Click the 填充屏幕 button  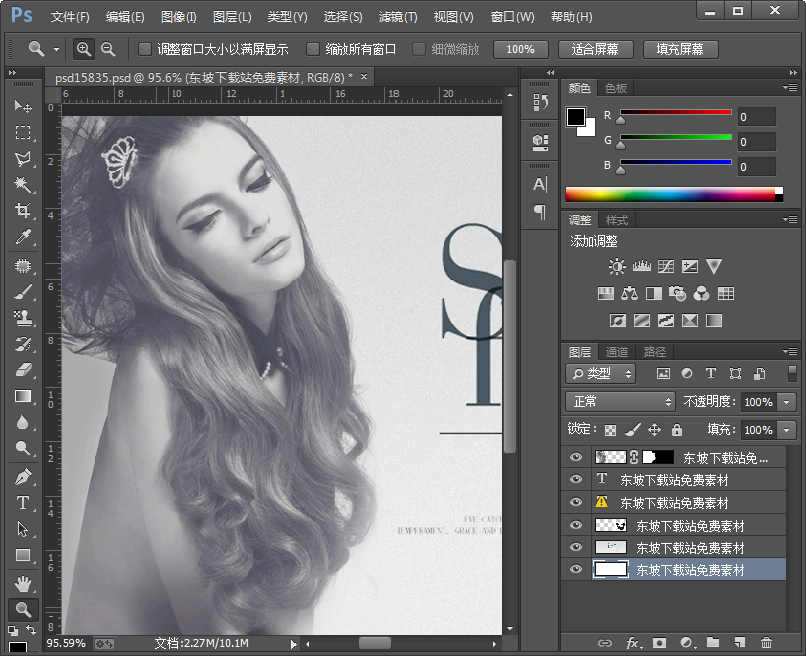(x=679, y=49)
